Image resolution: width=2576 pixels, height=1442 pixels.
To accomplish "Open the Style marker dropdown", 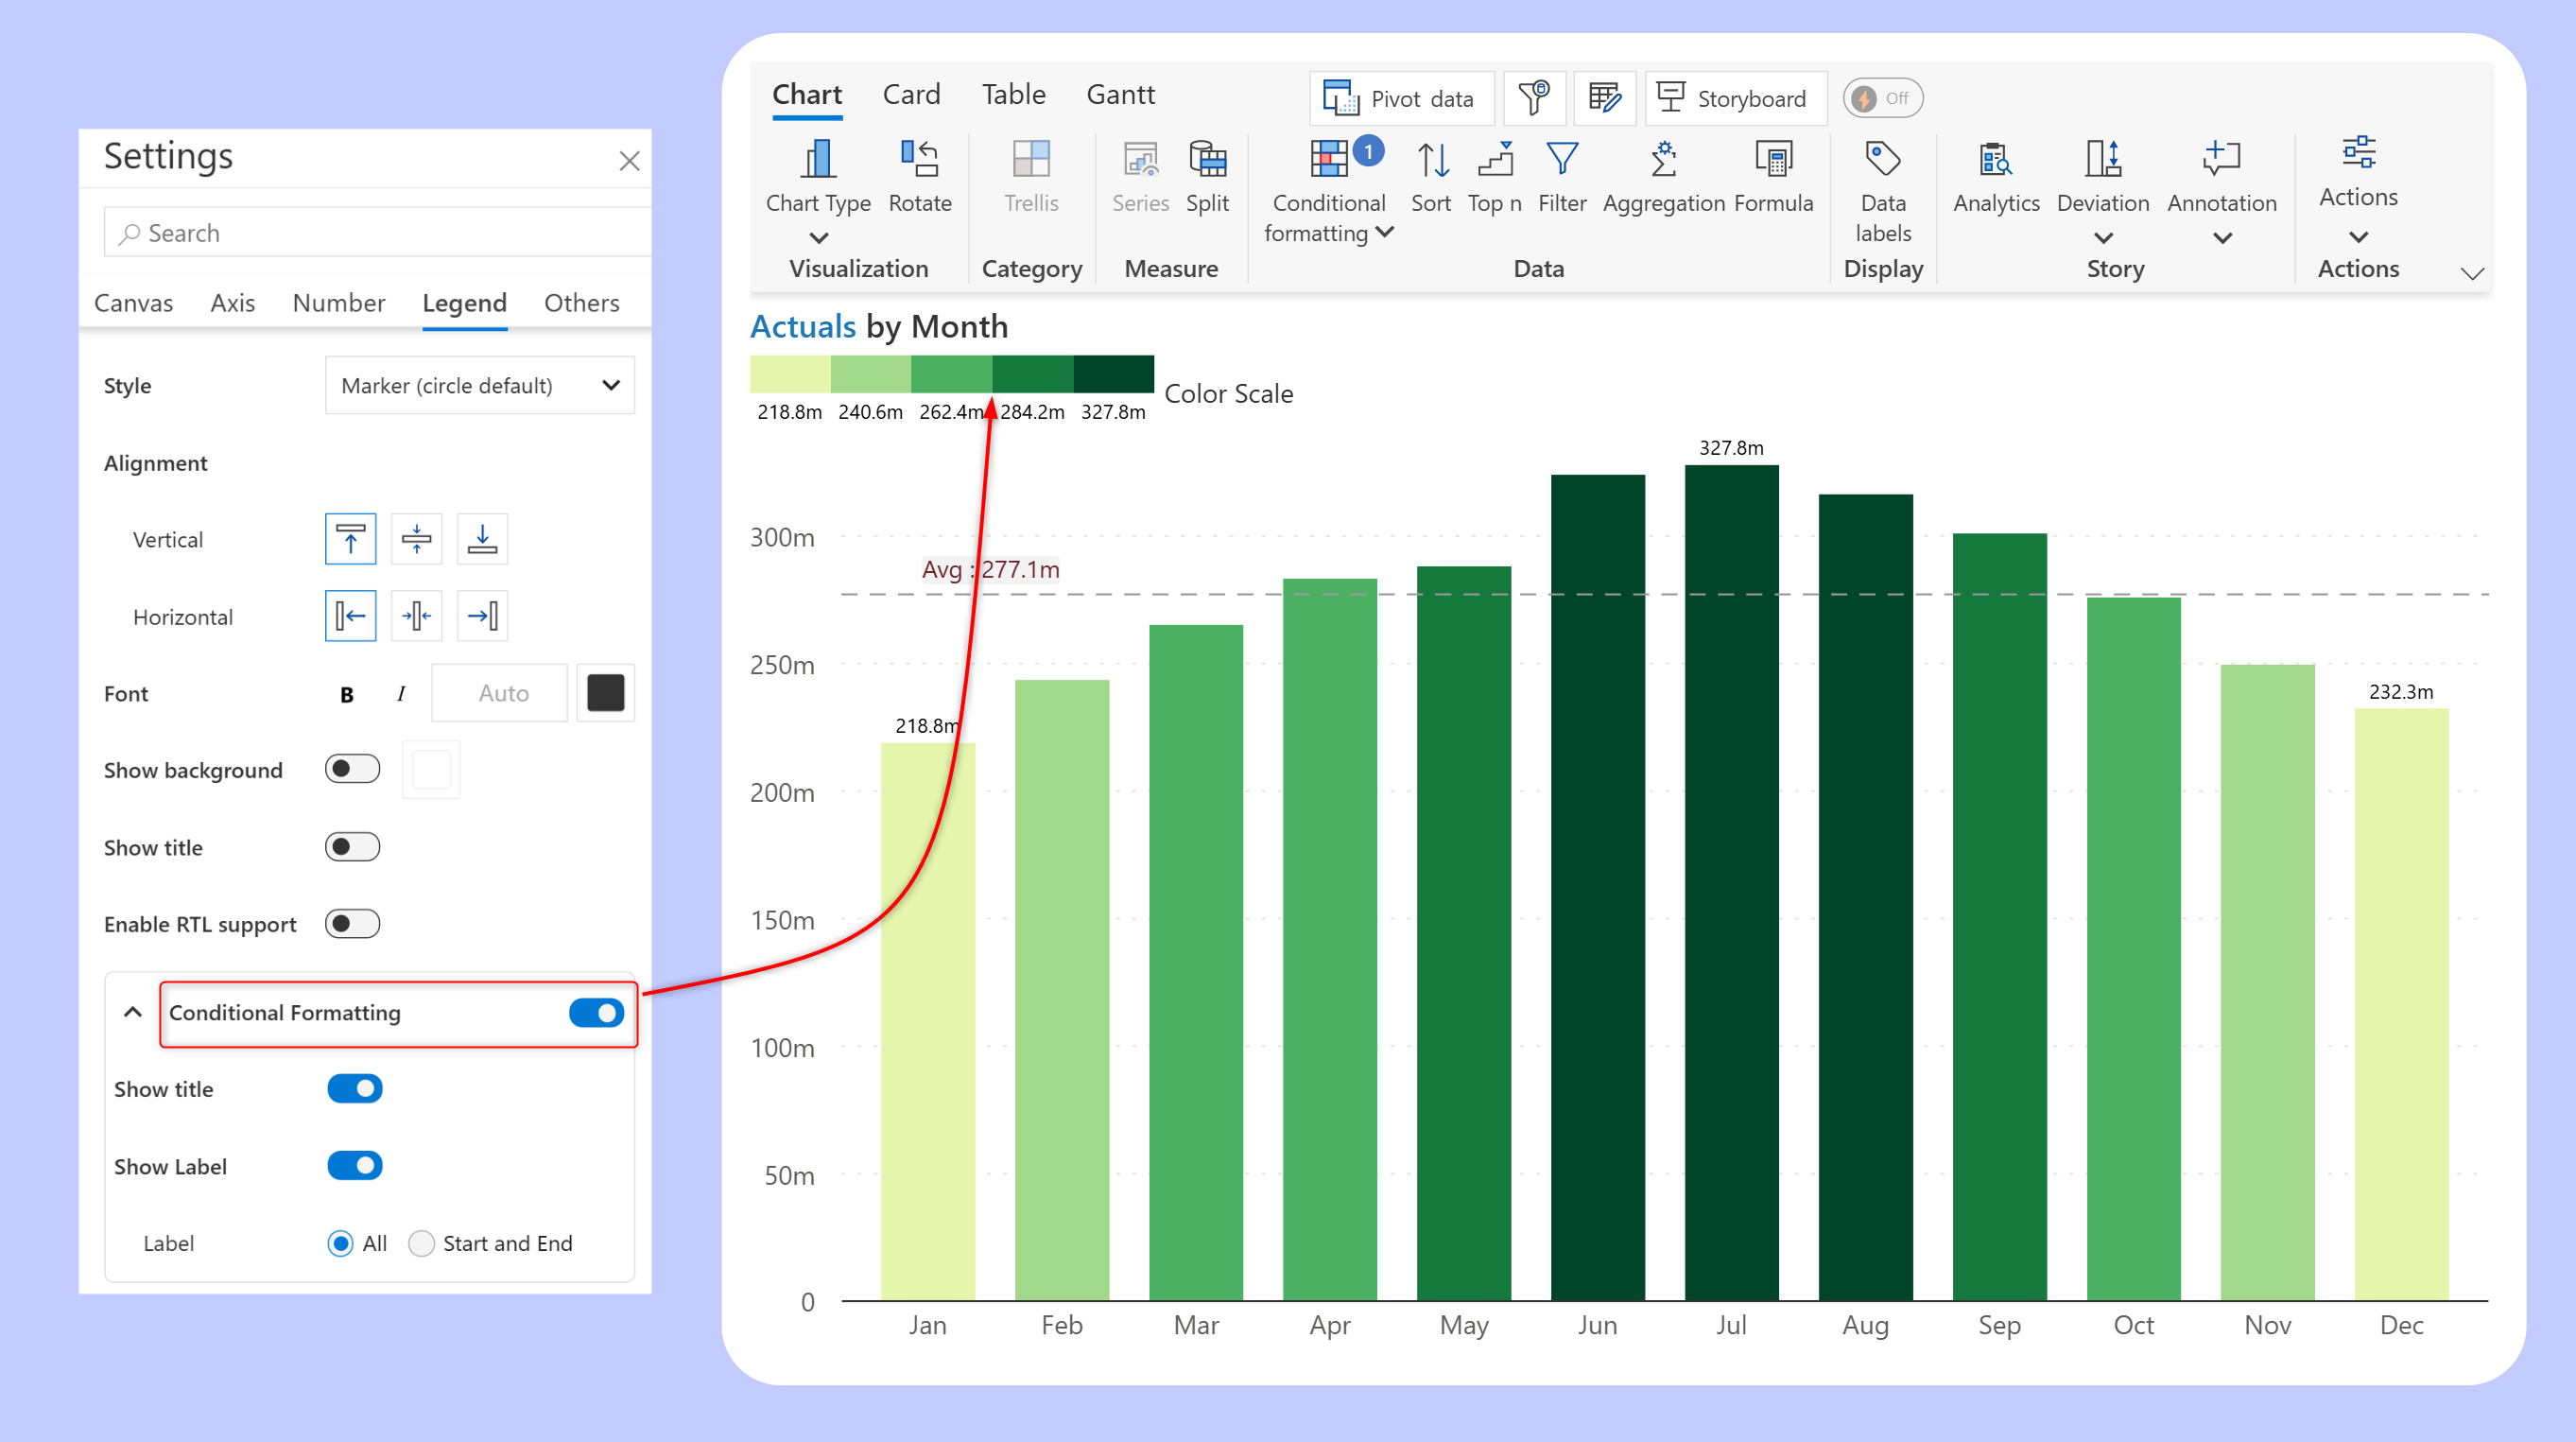I will [x=480, y=386].
